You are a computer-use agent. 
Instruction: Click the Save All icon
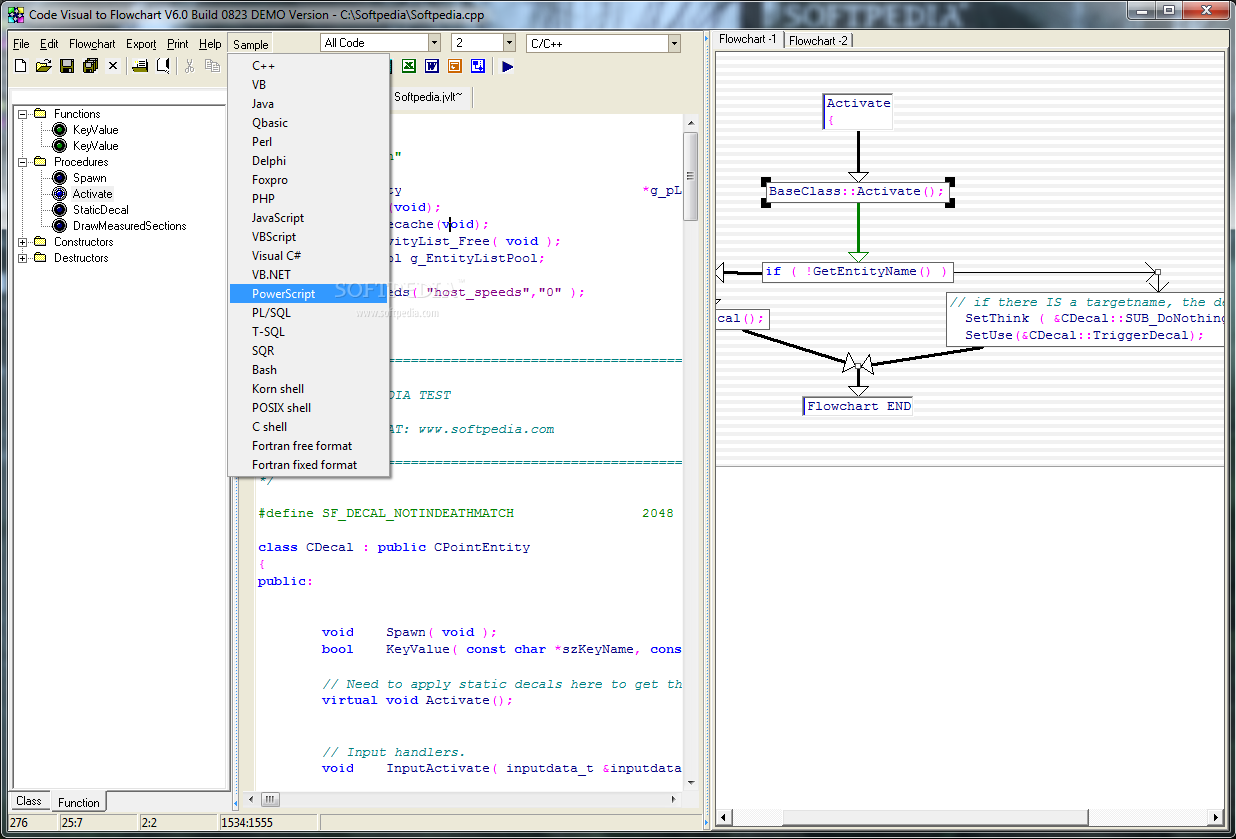pyautogui.click(x=90, y=66)
